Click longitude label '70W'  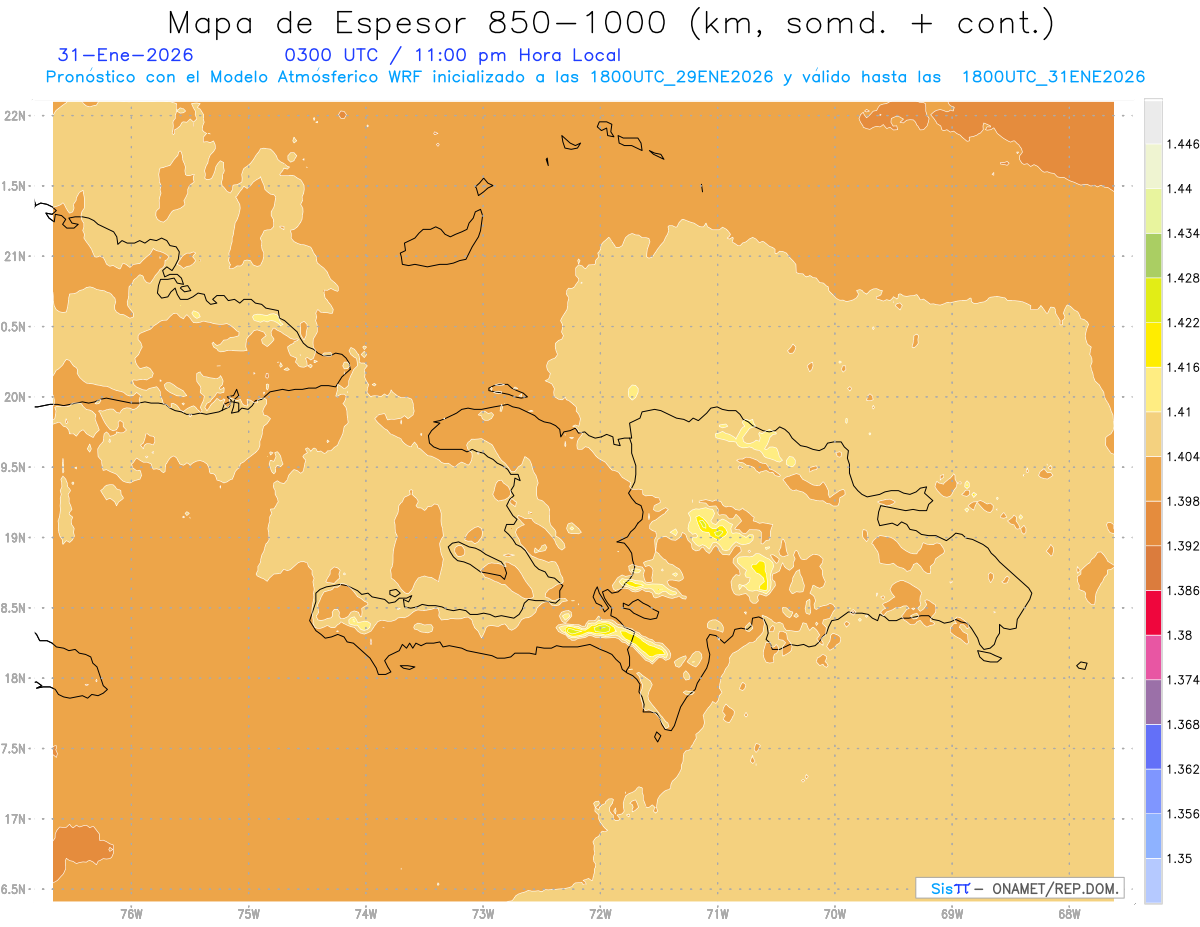pos(835,913)
